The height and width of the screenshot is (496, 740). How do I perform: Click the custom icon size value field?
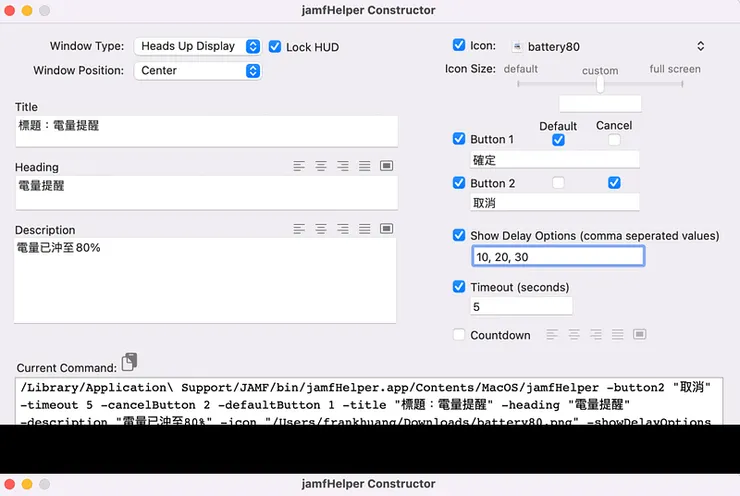[x=600, y=103]
